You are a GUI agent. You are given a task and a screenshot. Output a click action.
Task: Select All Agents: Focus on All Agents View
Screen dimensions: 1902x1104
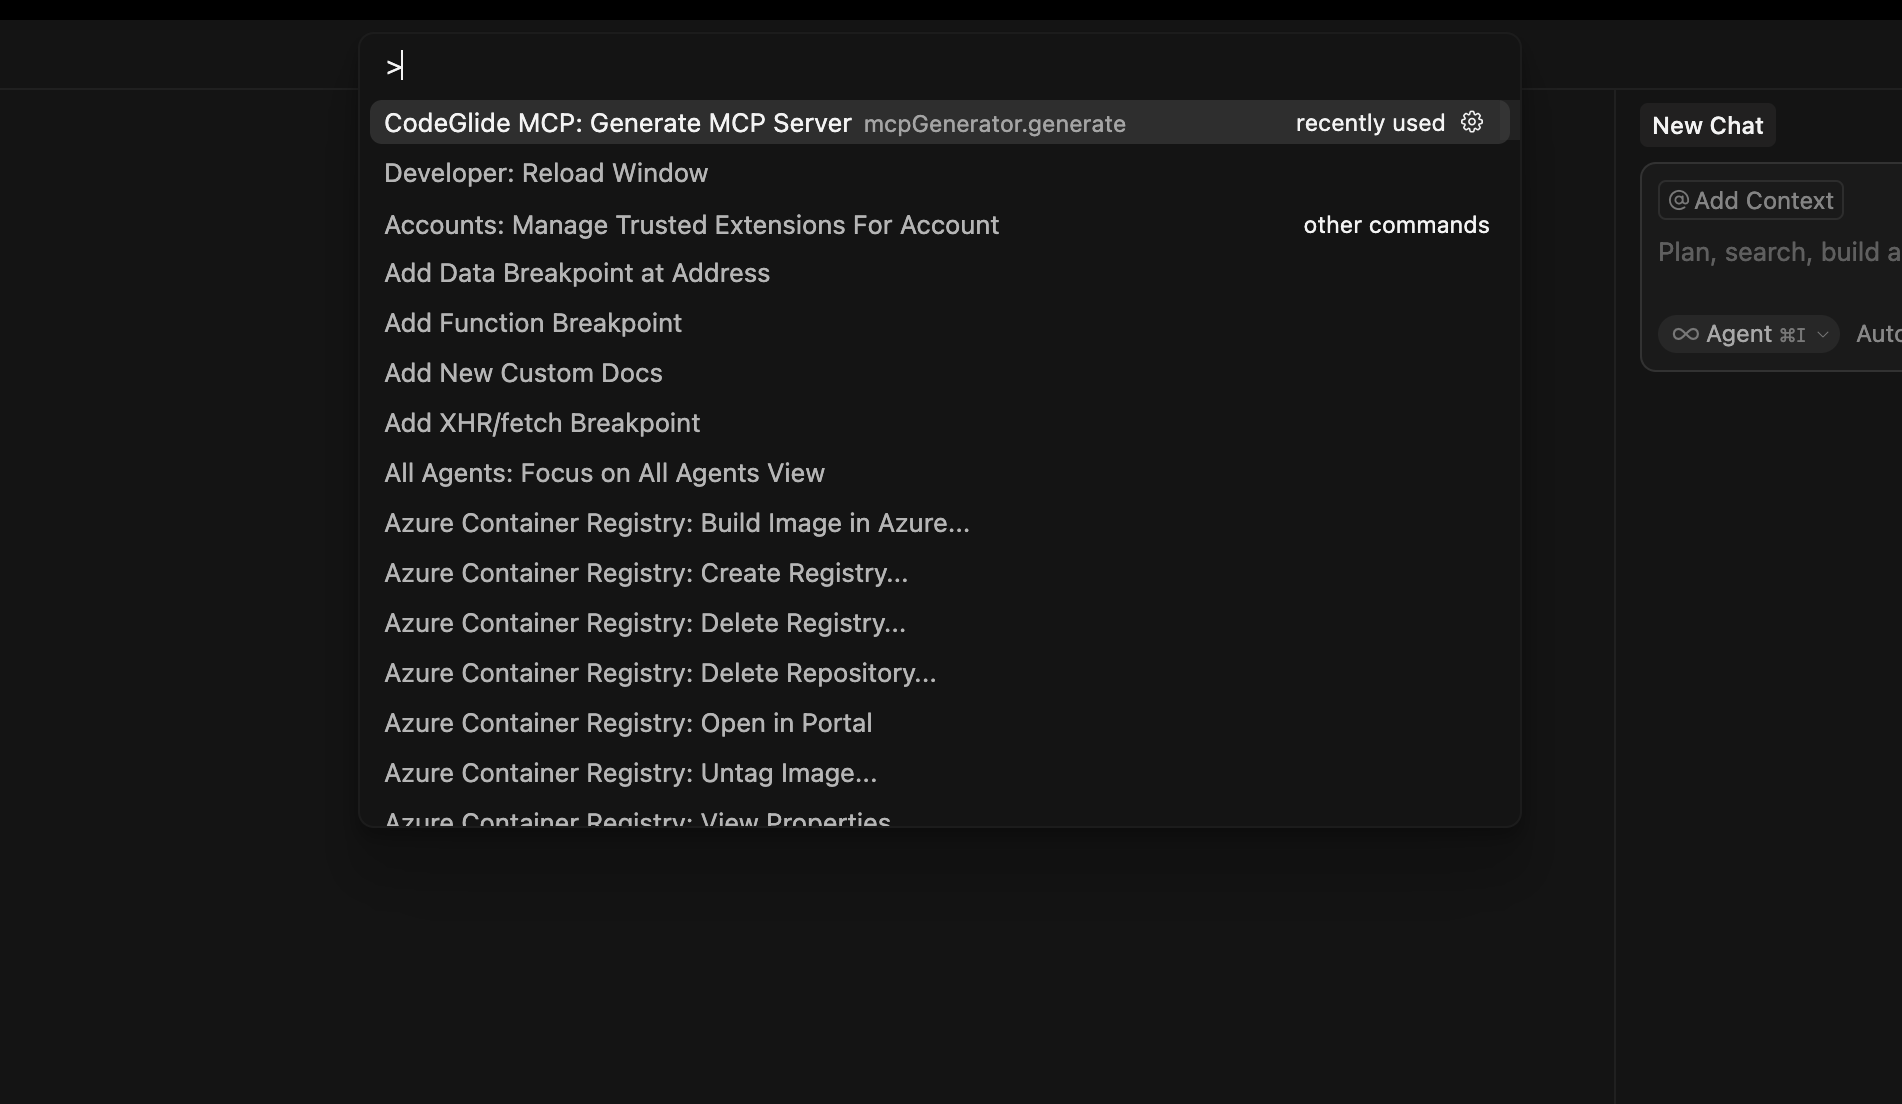pyautogui.click(x=604, y=472)
